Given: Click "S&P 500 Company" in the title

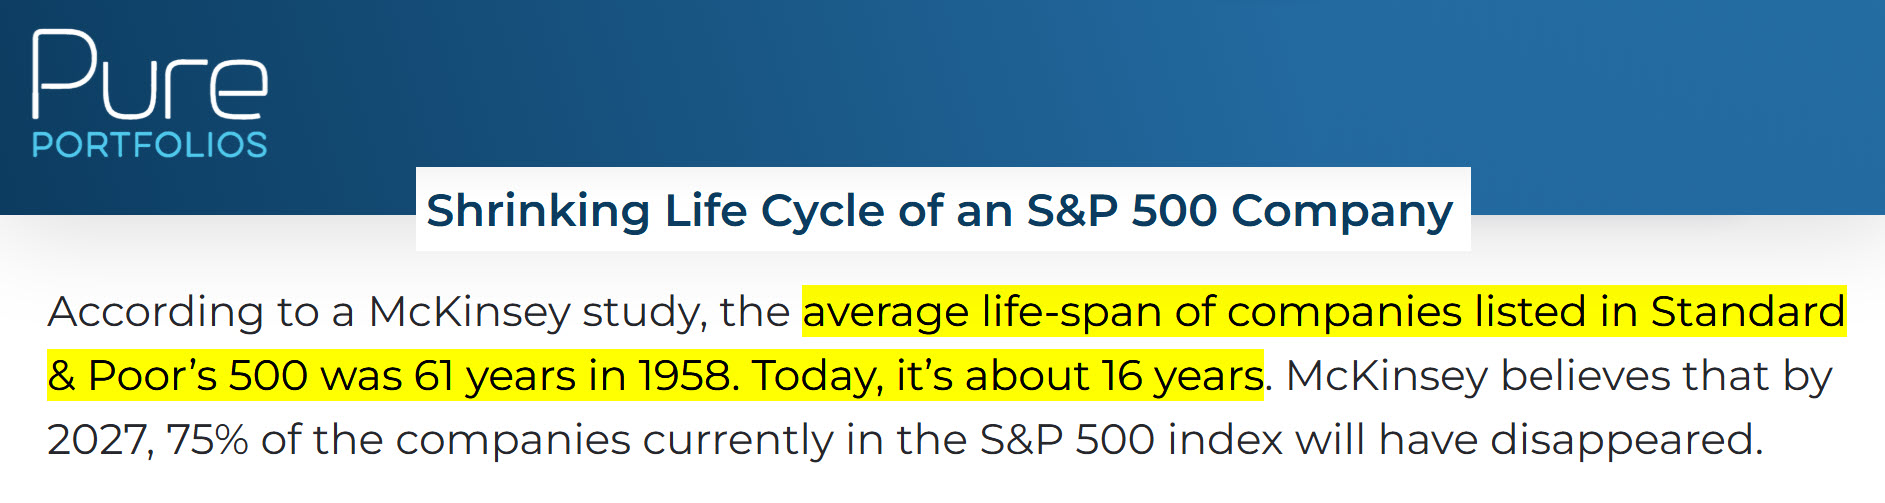Looking at the screenshot, I should tap(1240, 211).
